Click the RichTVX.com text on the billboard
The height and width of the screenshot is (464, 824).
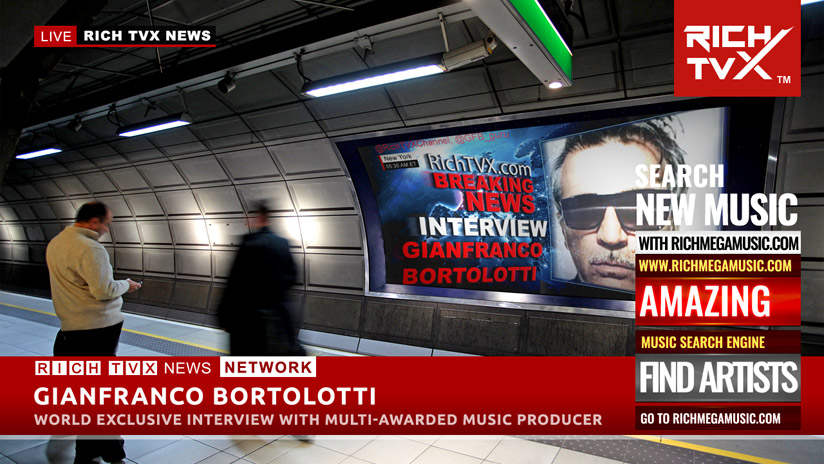coord(464,162)
